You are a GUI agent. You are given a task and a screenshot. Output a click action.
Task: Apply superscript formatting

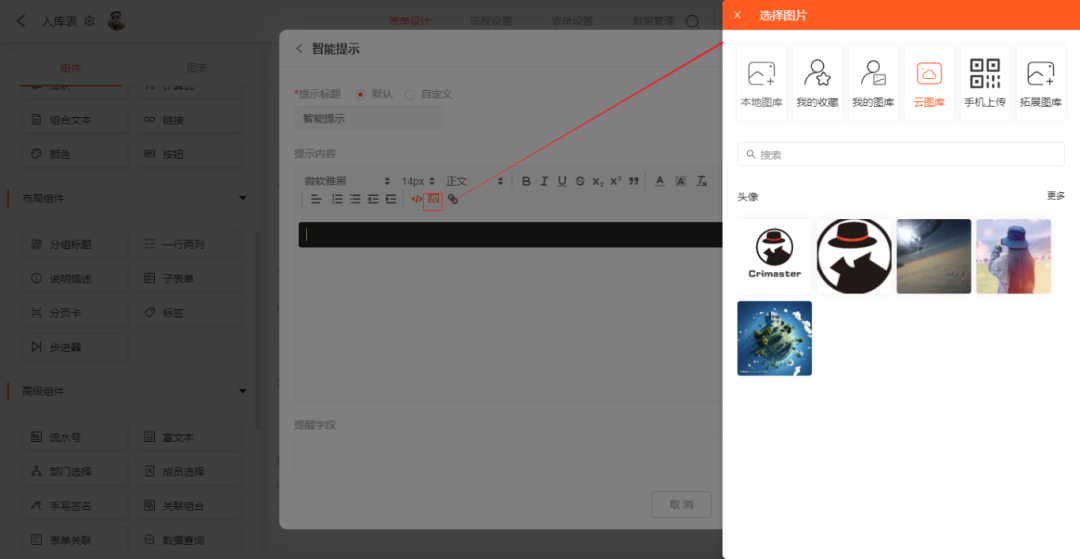pyautogui.click(x=616, y=181)
